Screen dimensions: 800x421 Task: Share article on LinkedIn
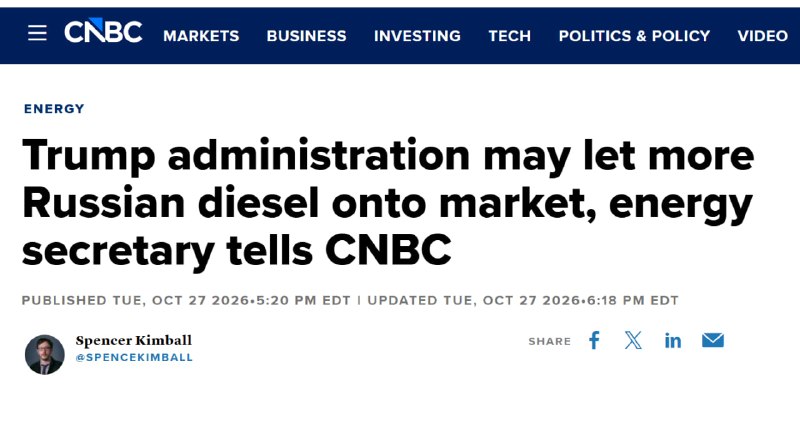coord(672,340)
